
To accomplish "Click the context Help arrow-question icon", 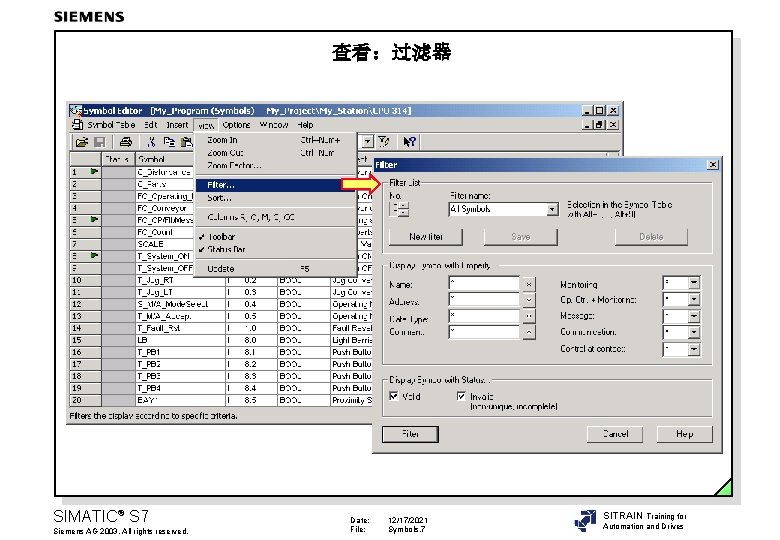I will (409, 142).
